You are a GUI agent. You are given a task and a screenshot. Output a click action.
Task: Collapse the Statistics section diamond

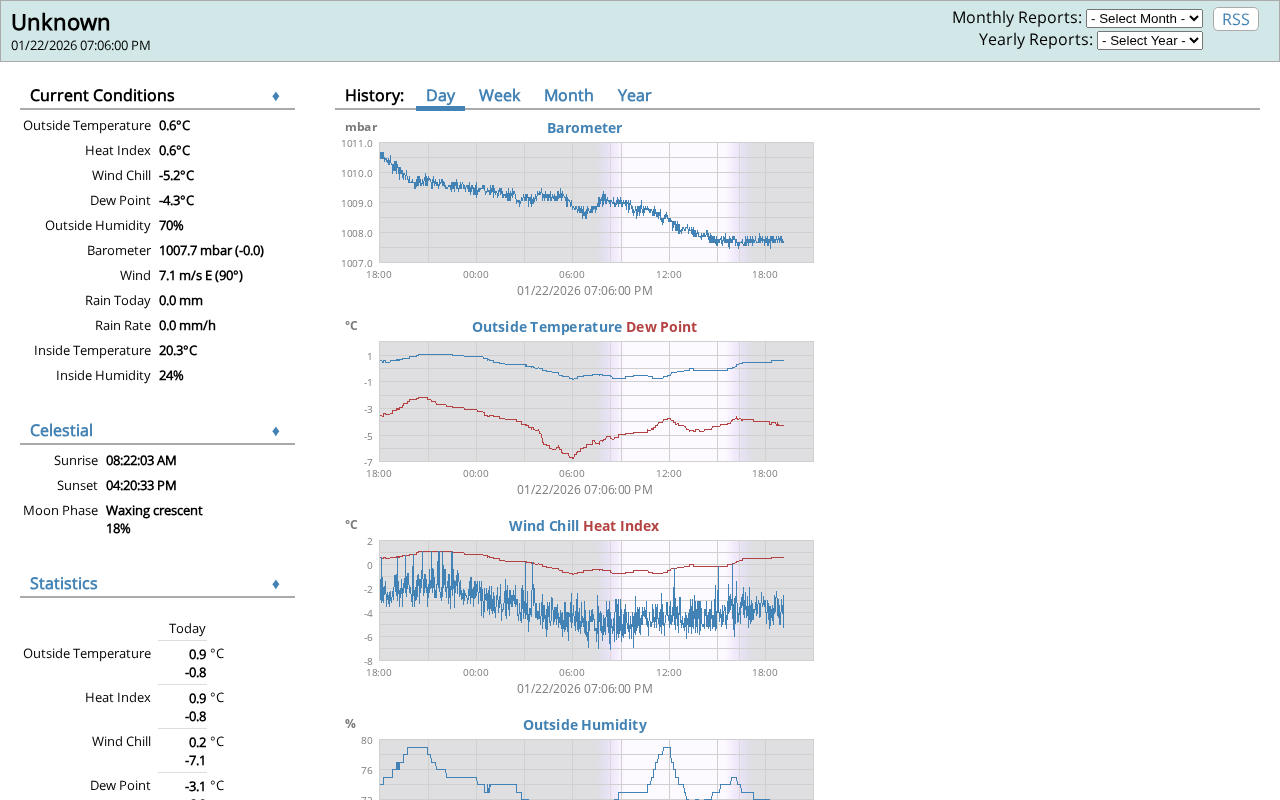pos(276,584)
